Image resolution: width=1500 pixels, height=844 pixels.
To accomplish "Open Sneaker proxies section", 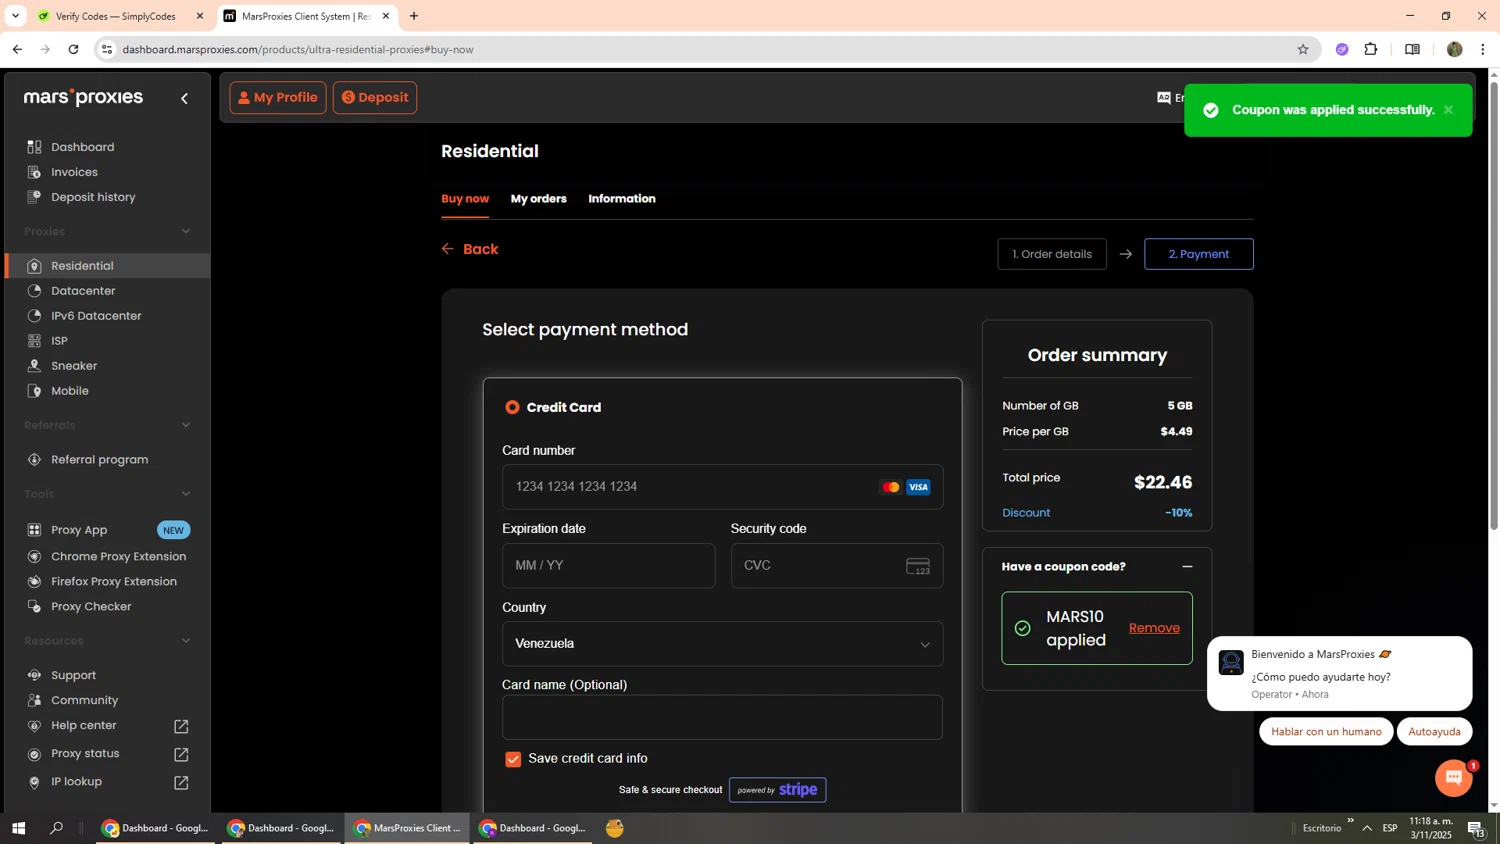I will 74,366.
